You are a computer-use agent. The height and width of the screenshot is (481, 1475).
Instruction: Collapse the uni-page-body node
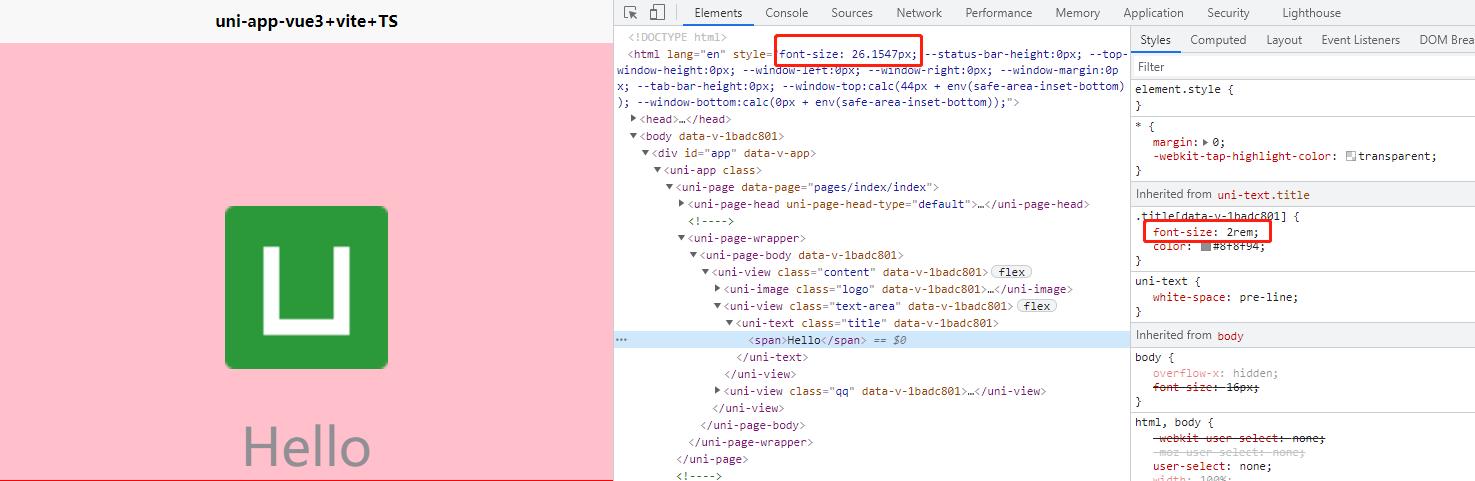pos(694,255)
